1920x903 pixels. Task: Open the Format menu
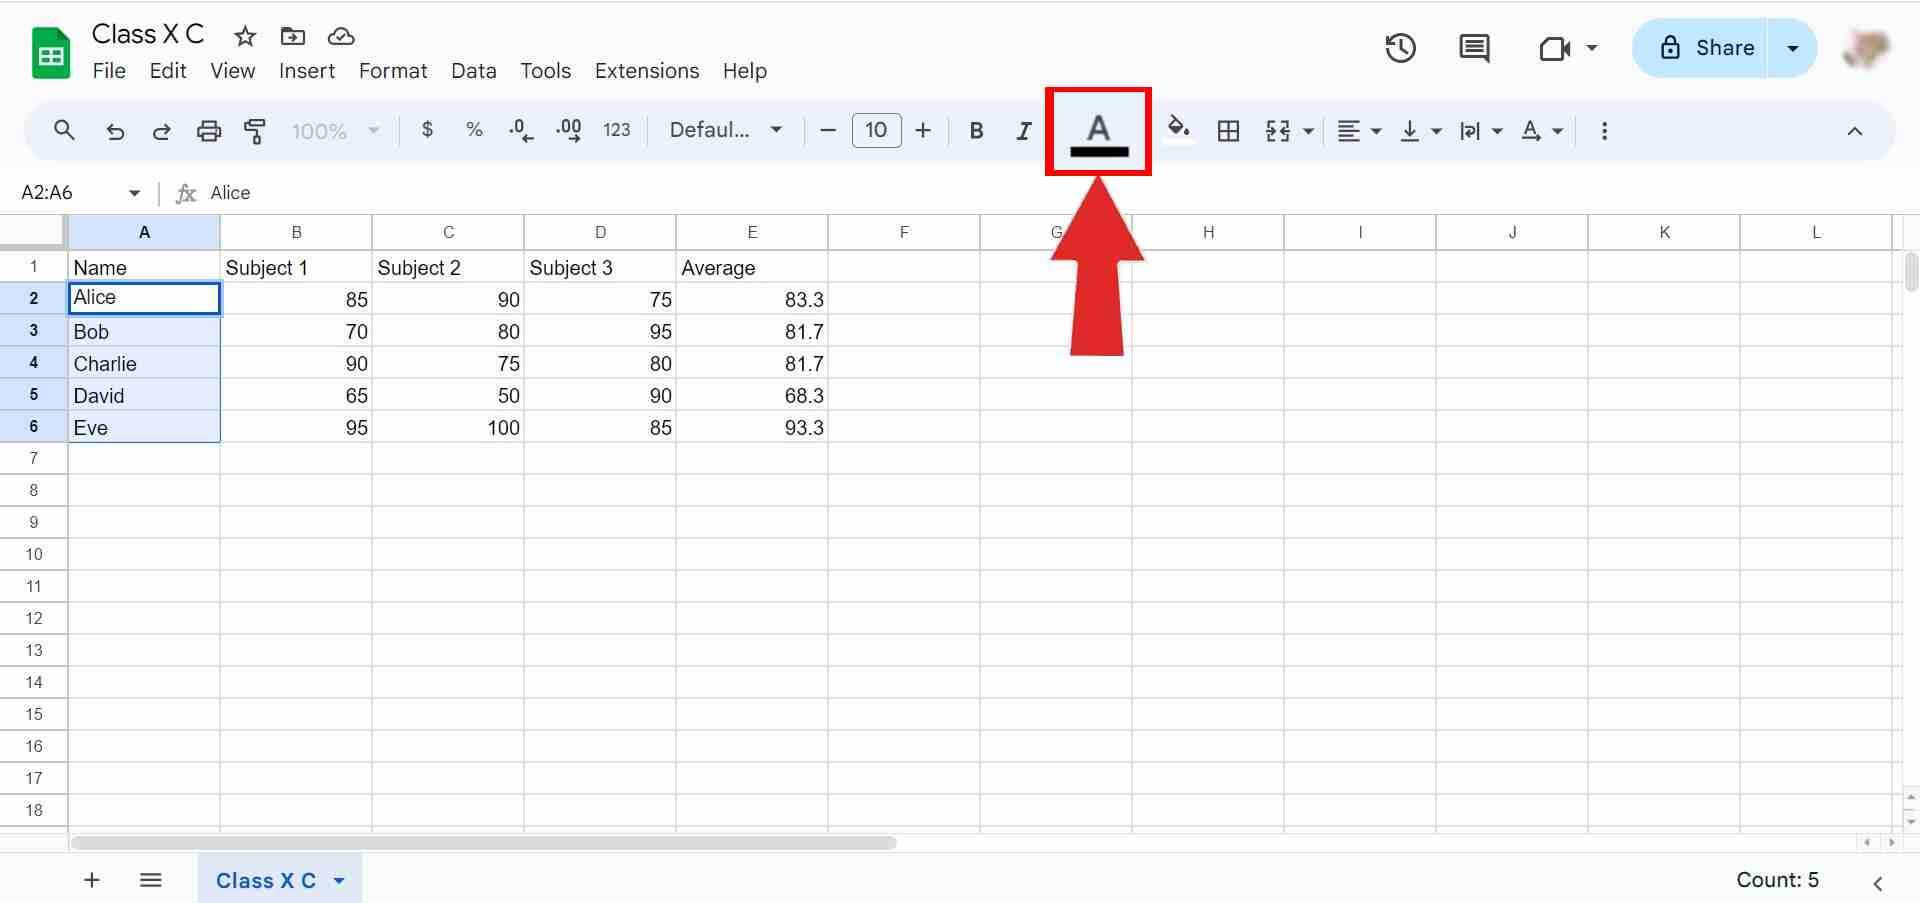(392, 70)
